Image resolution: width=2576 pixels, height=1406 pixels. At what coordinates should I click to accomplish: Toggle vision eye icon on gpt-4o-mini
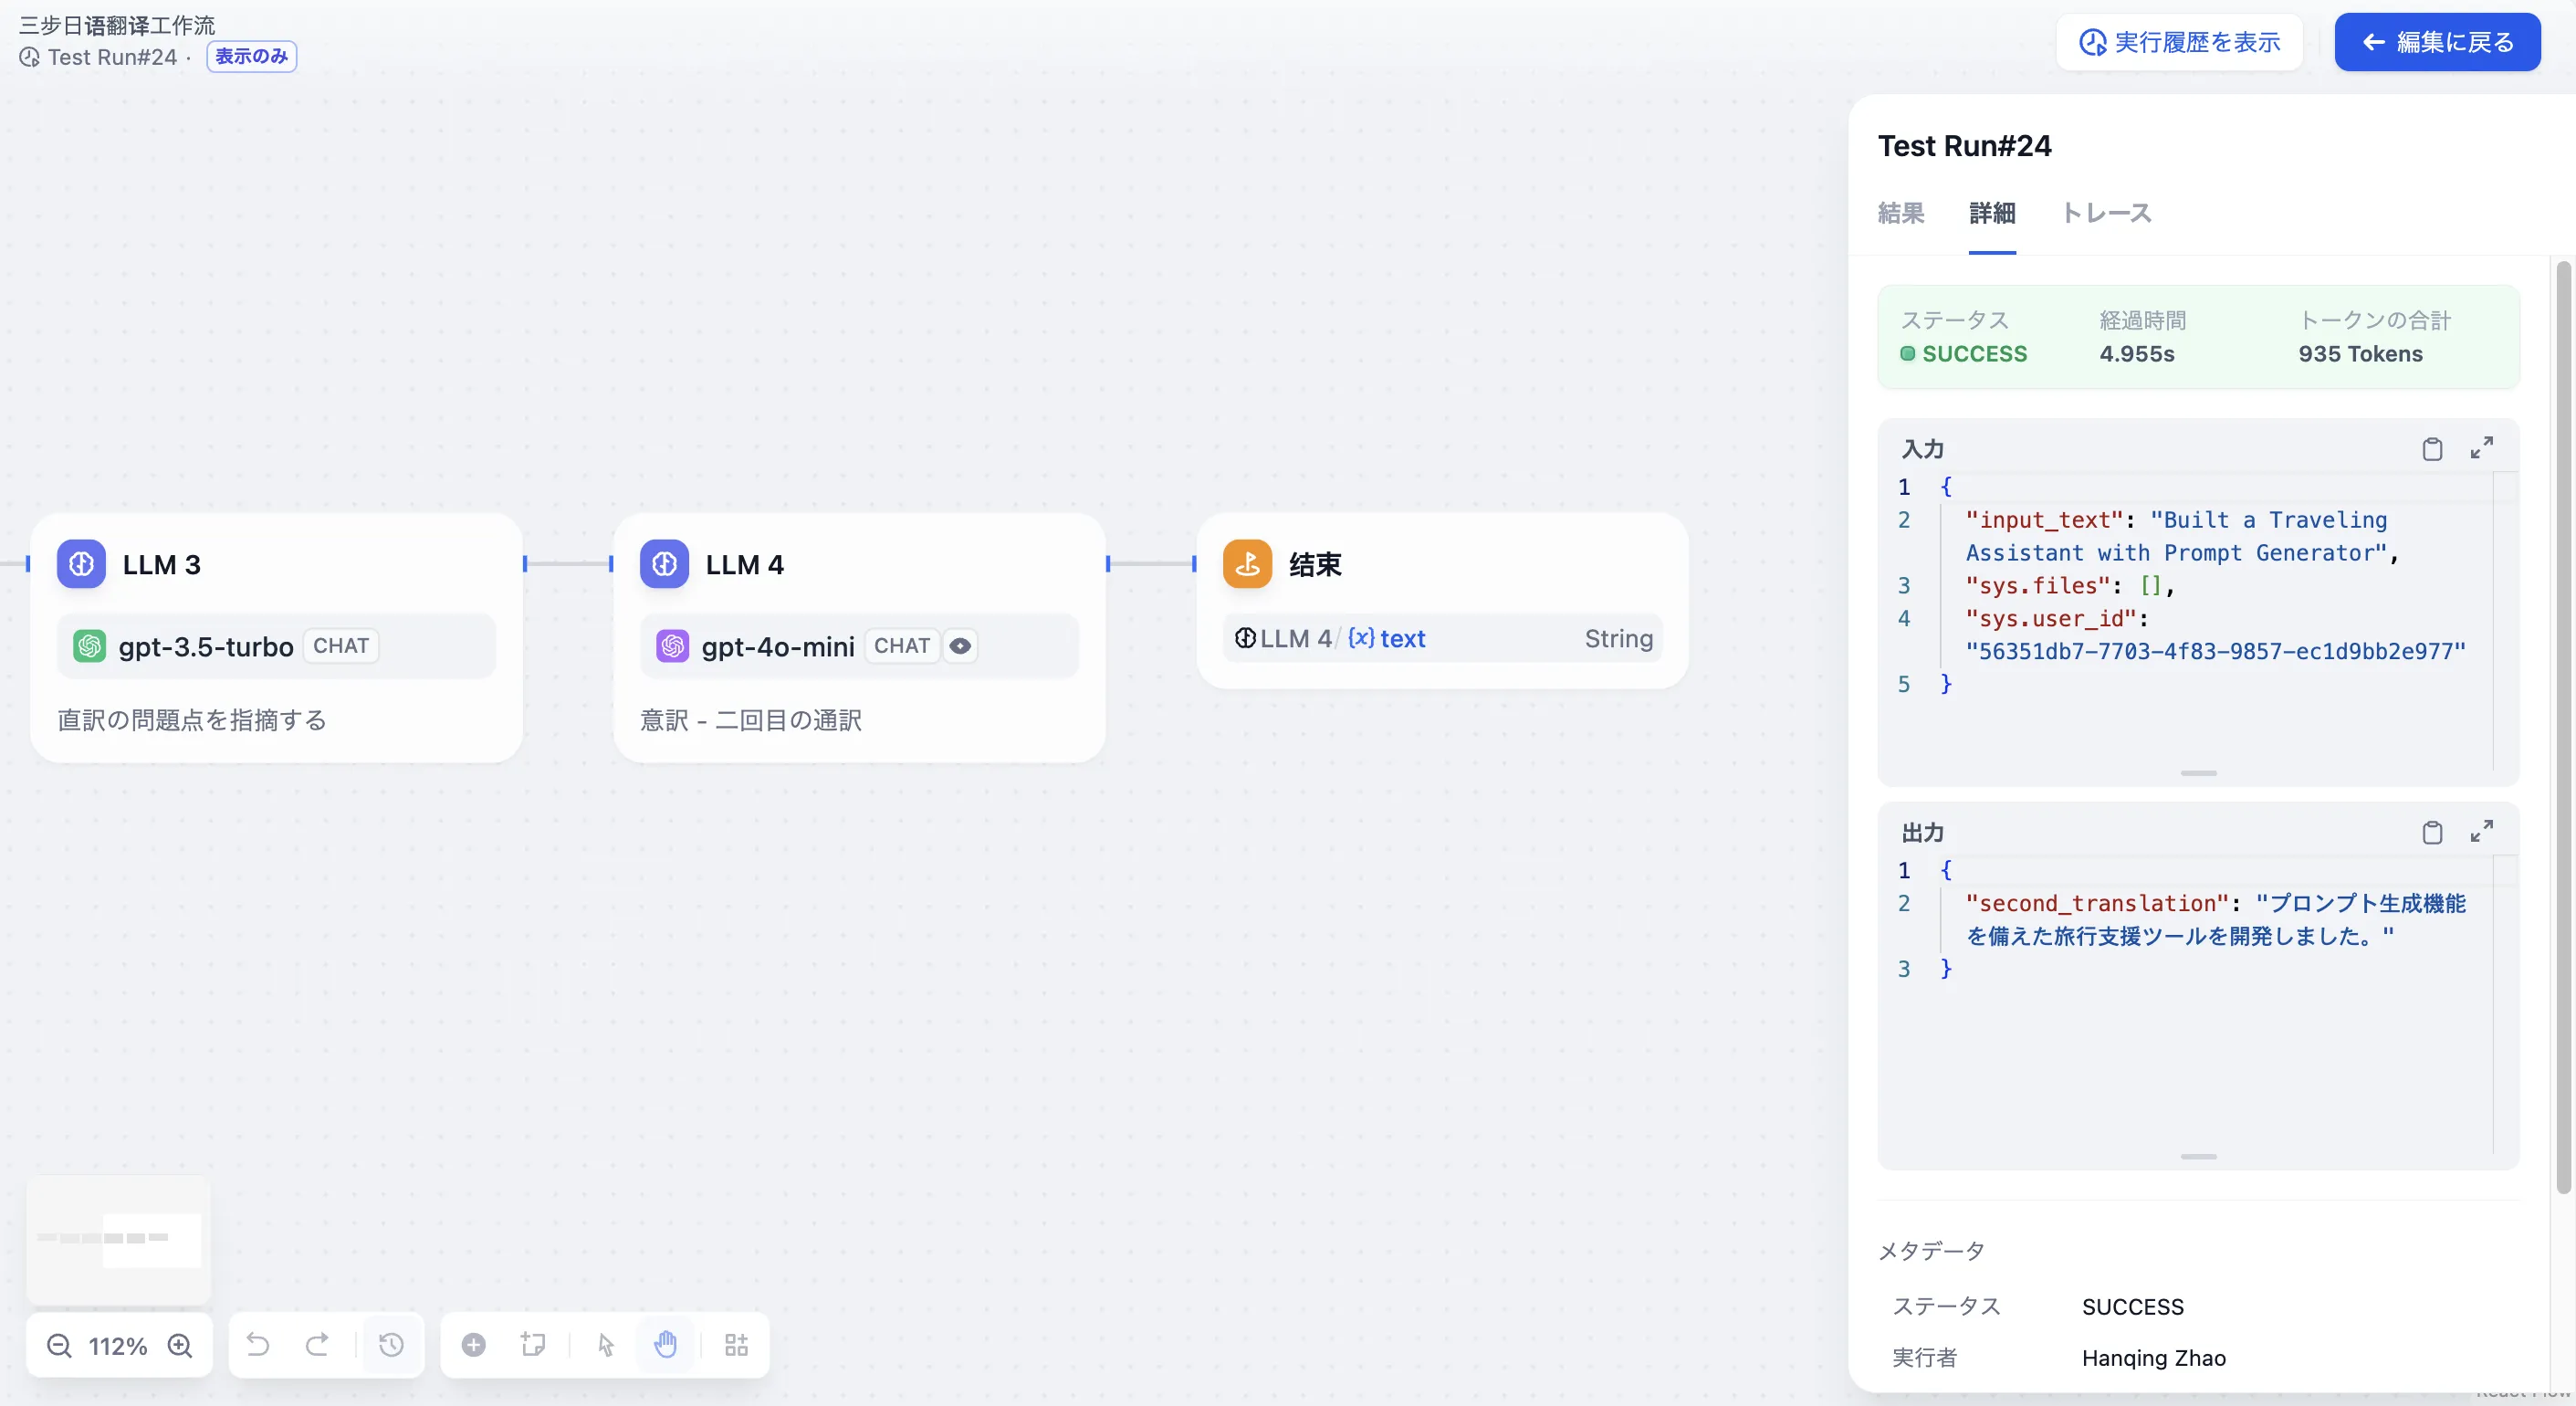pos(960,646)
